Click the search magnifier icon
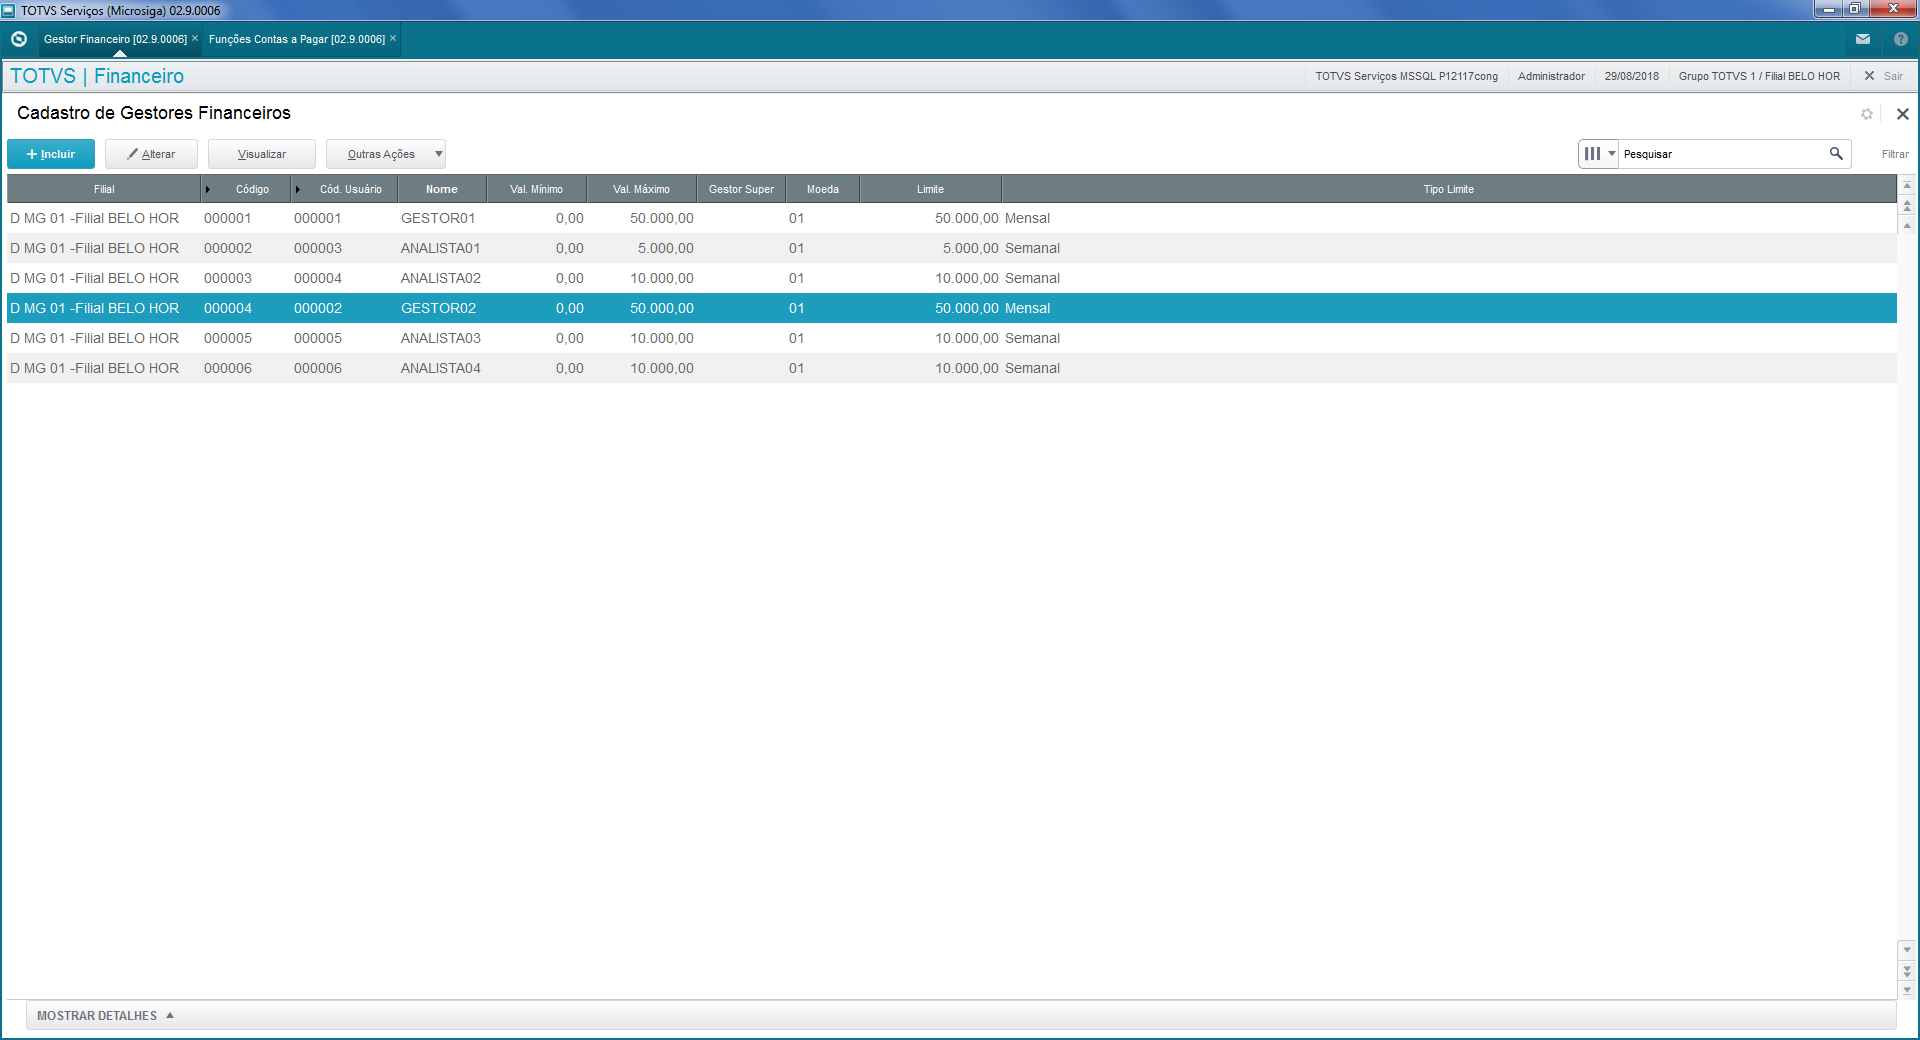The width and height of the screenshot is (1920, 1040). point(1836,153)
